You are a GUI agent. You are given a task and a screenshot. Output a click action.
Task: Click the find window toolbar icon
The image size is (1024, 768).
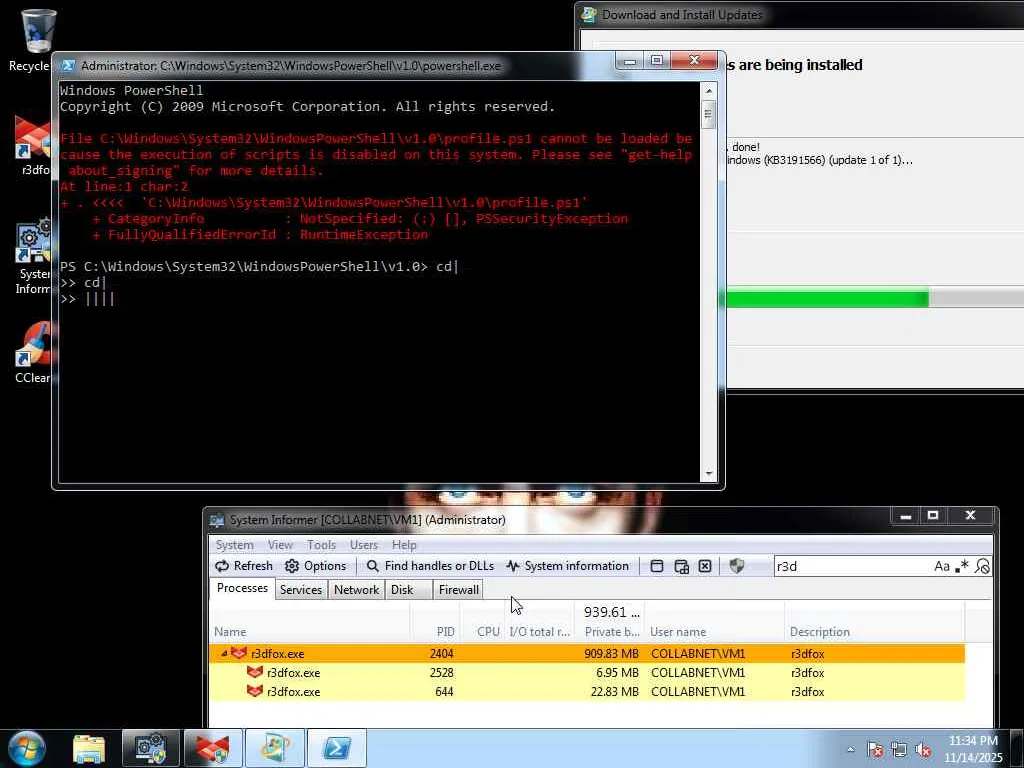pos(657,566)
